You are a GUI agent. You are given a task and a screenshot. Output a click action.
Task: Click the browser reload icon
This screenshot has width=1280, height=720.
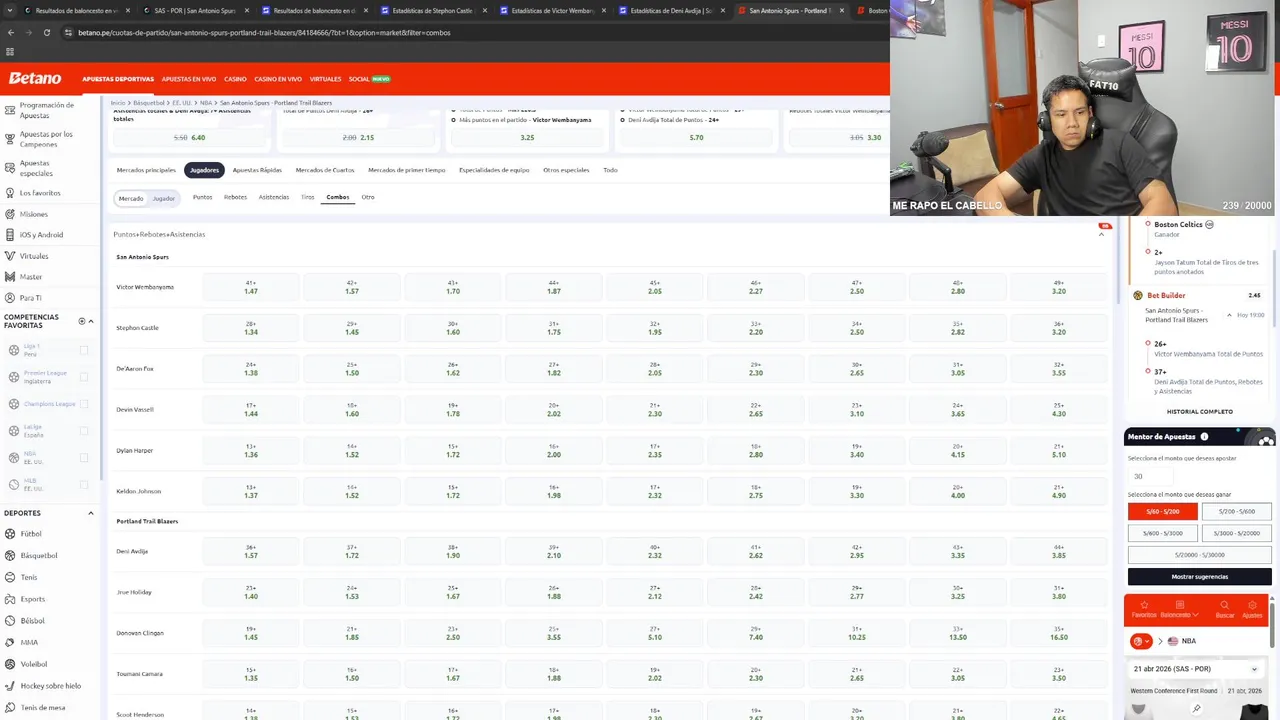coord(46,32)
